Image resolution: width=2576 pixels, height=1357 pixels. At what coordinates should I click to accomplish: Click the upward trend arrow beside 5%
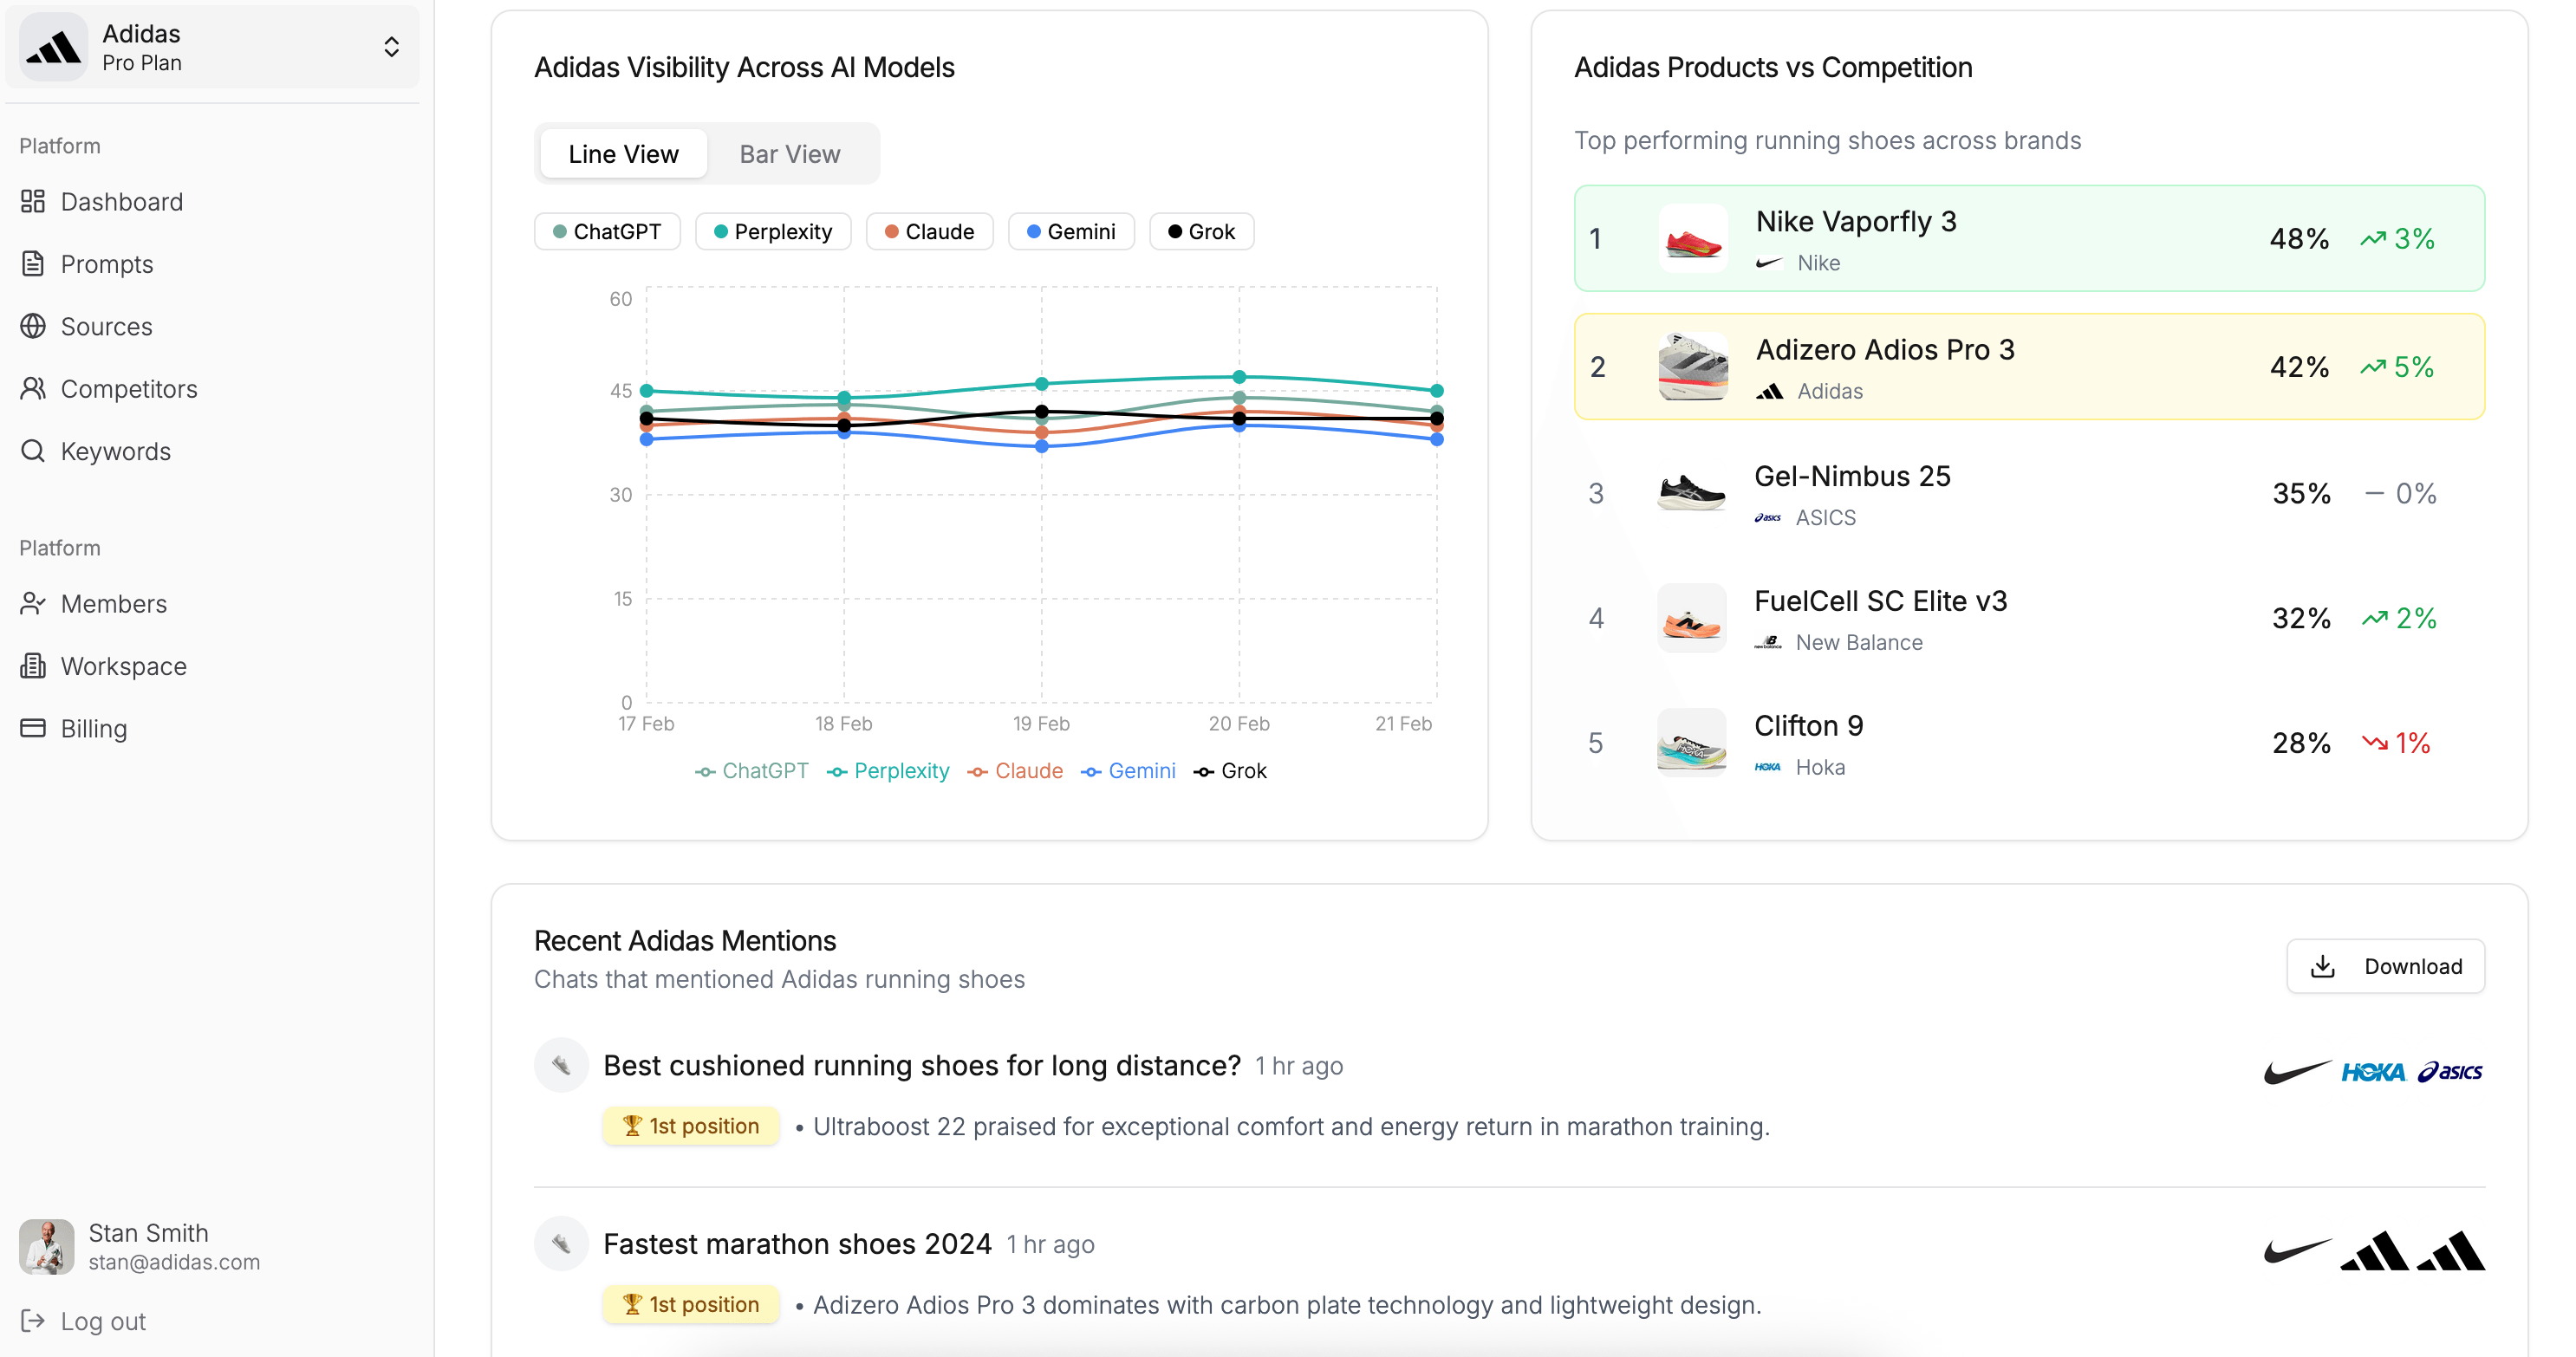coord(2373,366)
